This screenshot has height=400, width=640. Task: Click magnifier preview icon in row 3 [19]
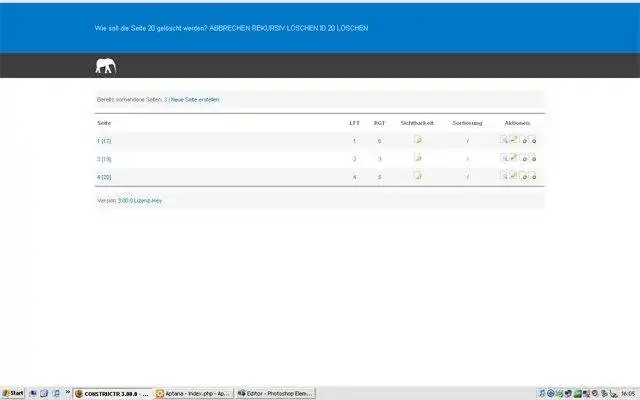[504, 158]
